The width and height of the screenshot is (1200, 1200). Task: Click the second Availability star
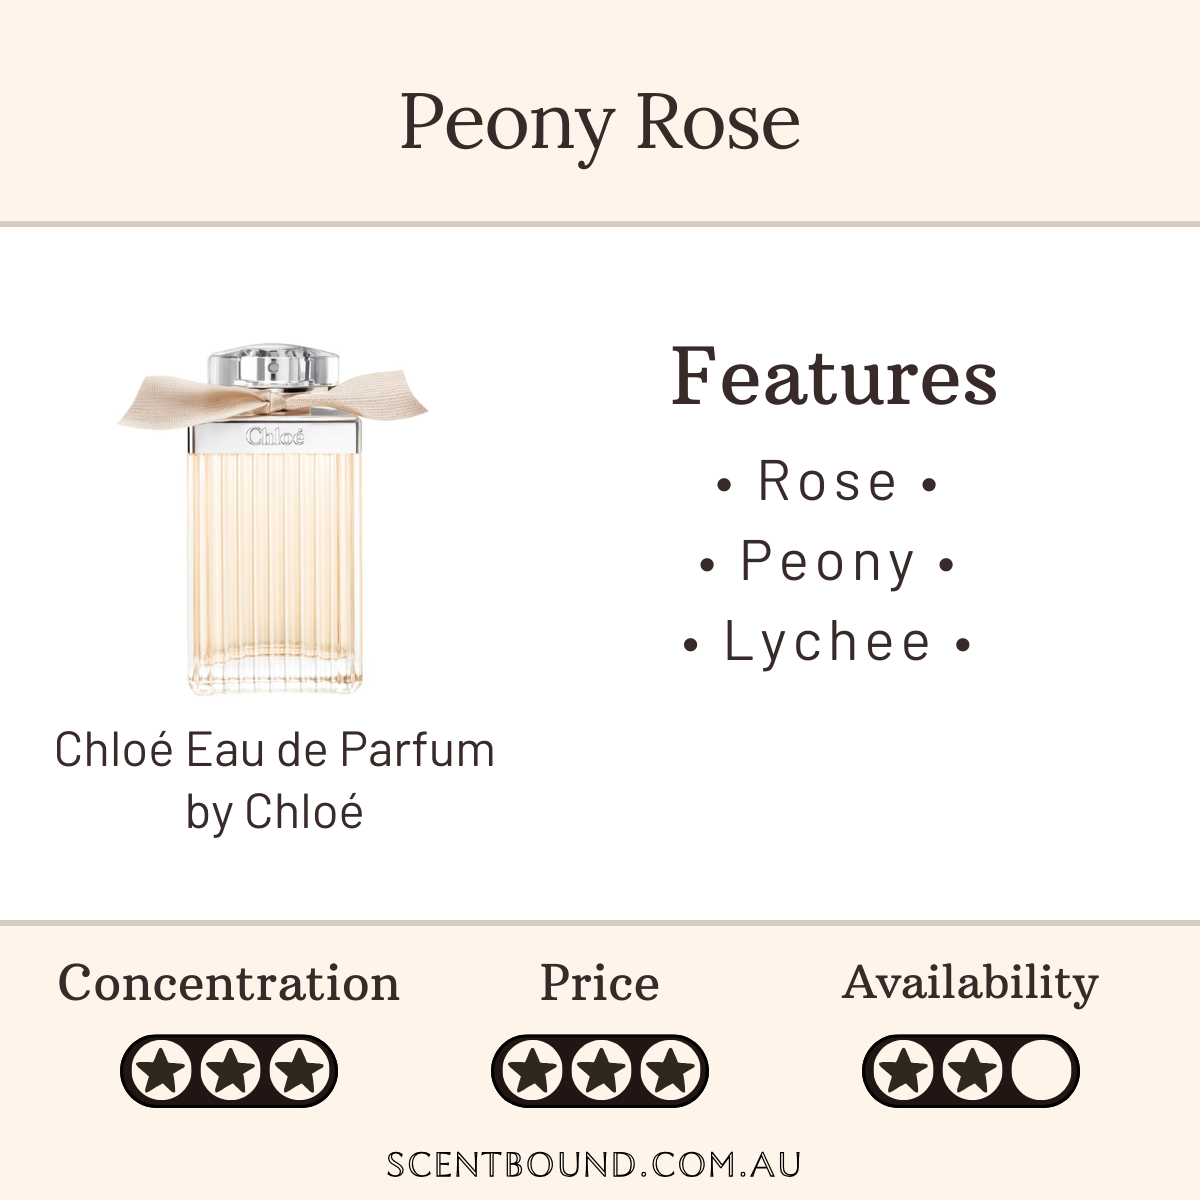(971, 1071)
